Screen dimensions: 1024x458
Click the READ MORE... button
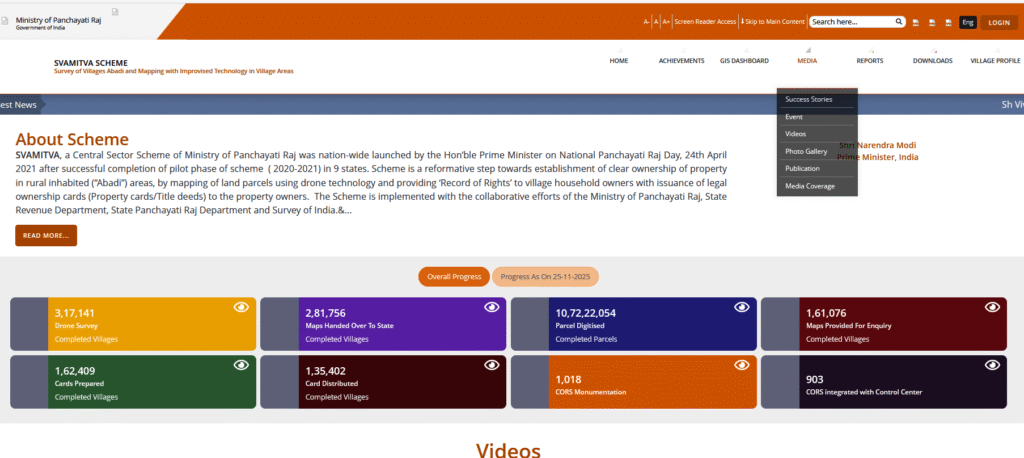pos(46,236)
